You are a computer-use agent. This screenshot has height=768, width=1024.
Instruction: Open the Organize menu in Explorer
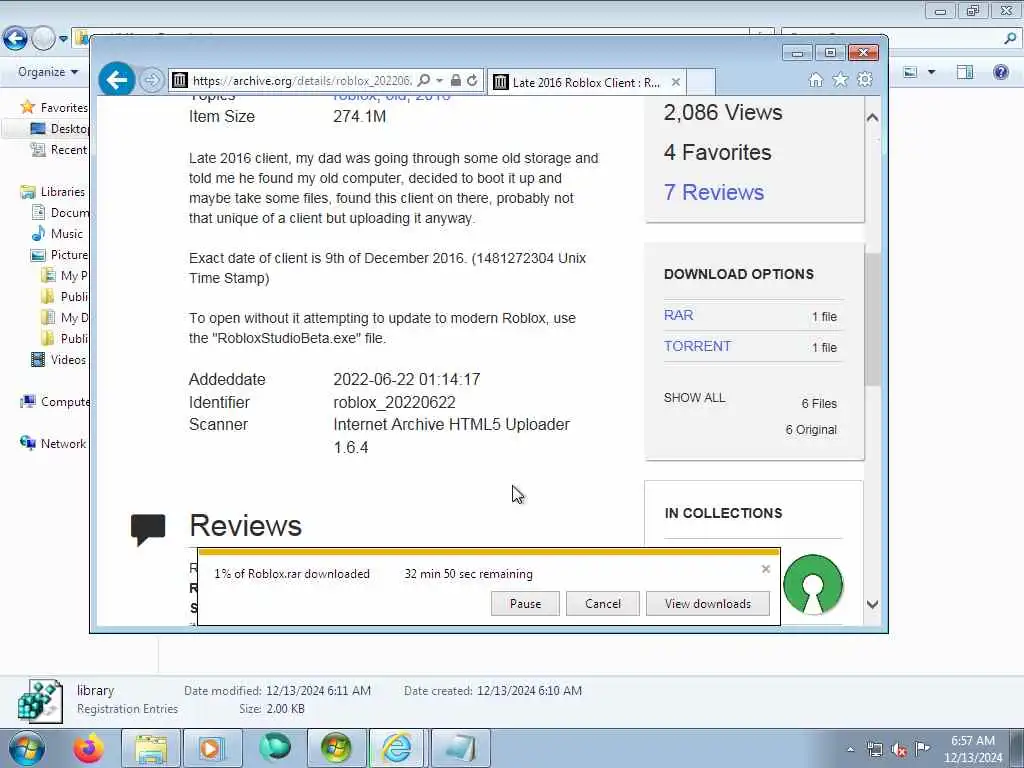pyautogui.click(x=48, y=72)
